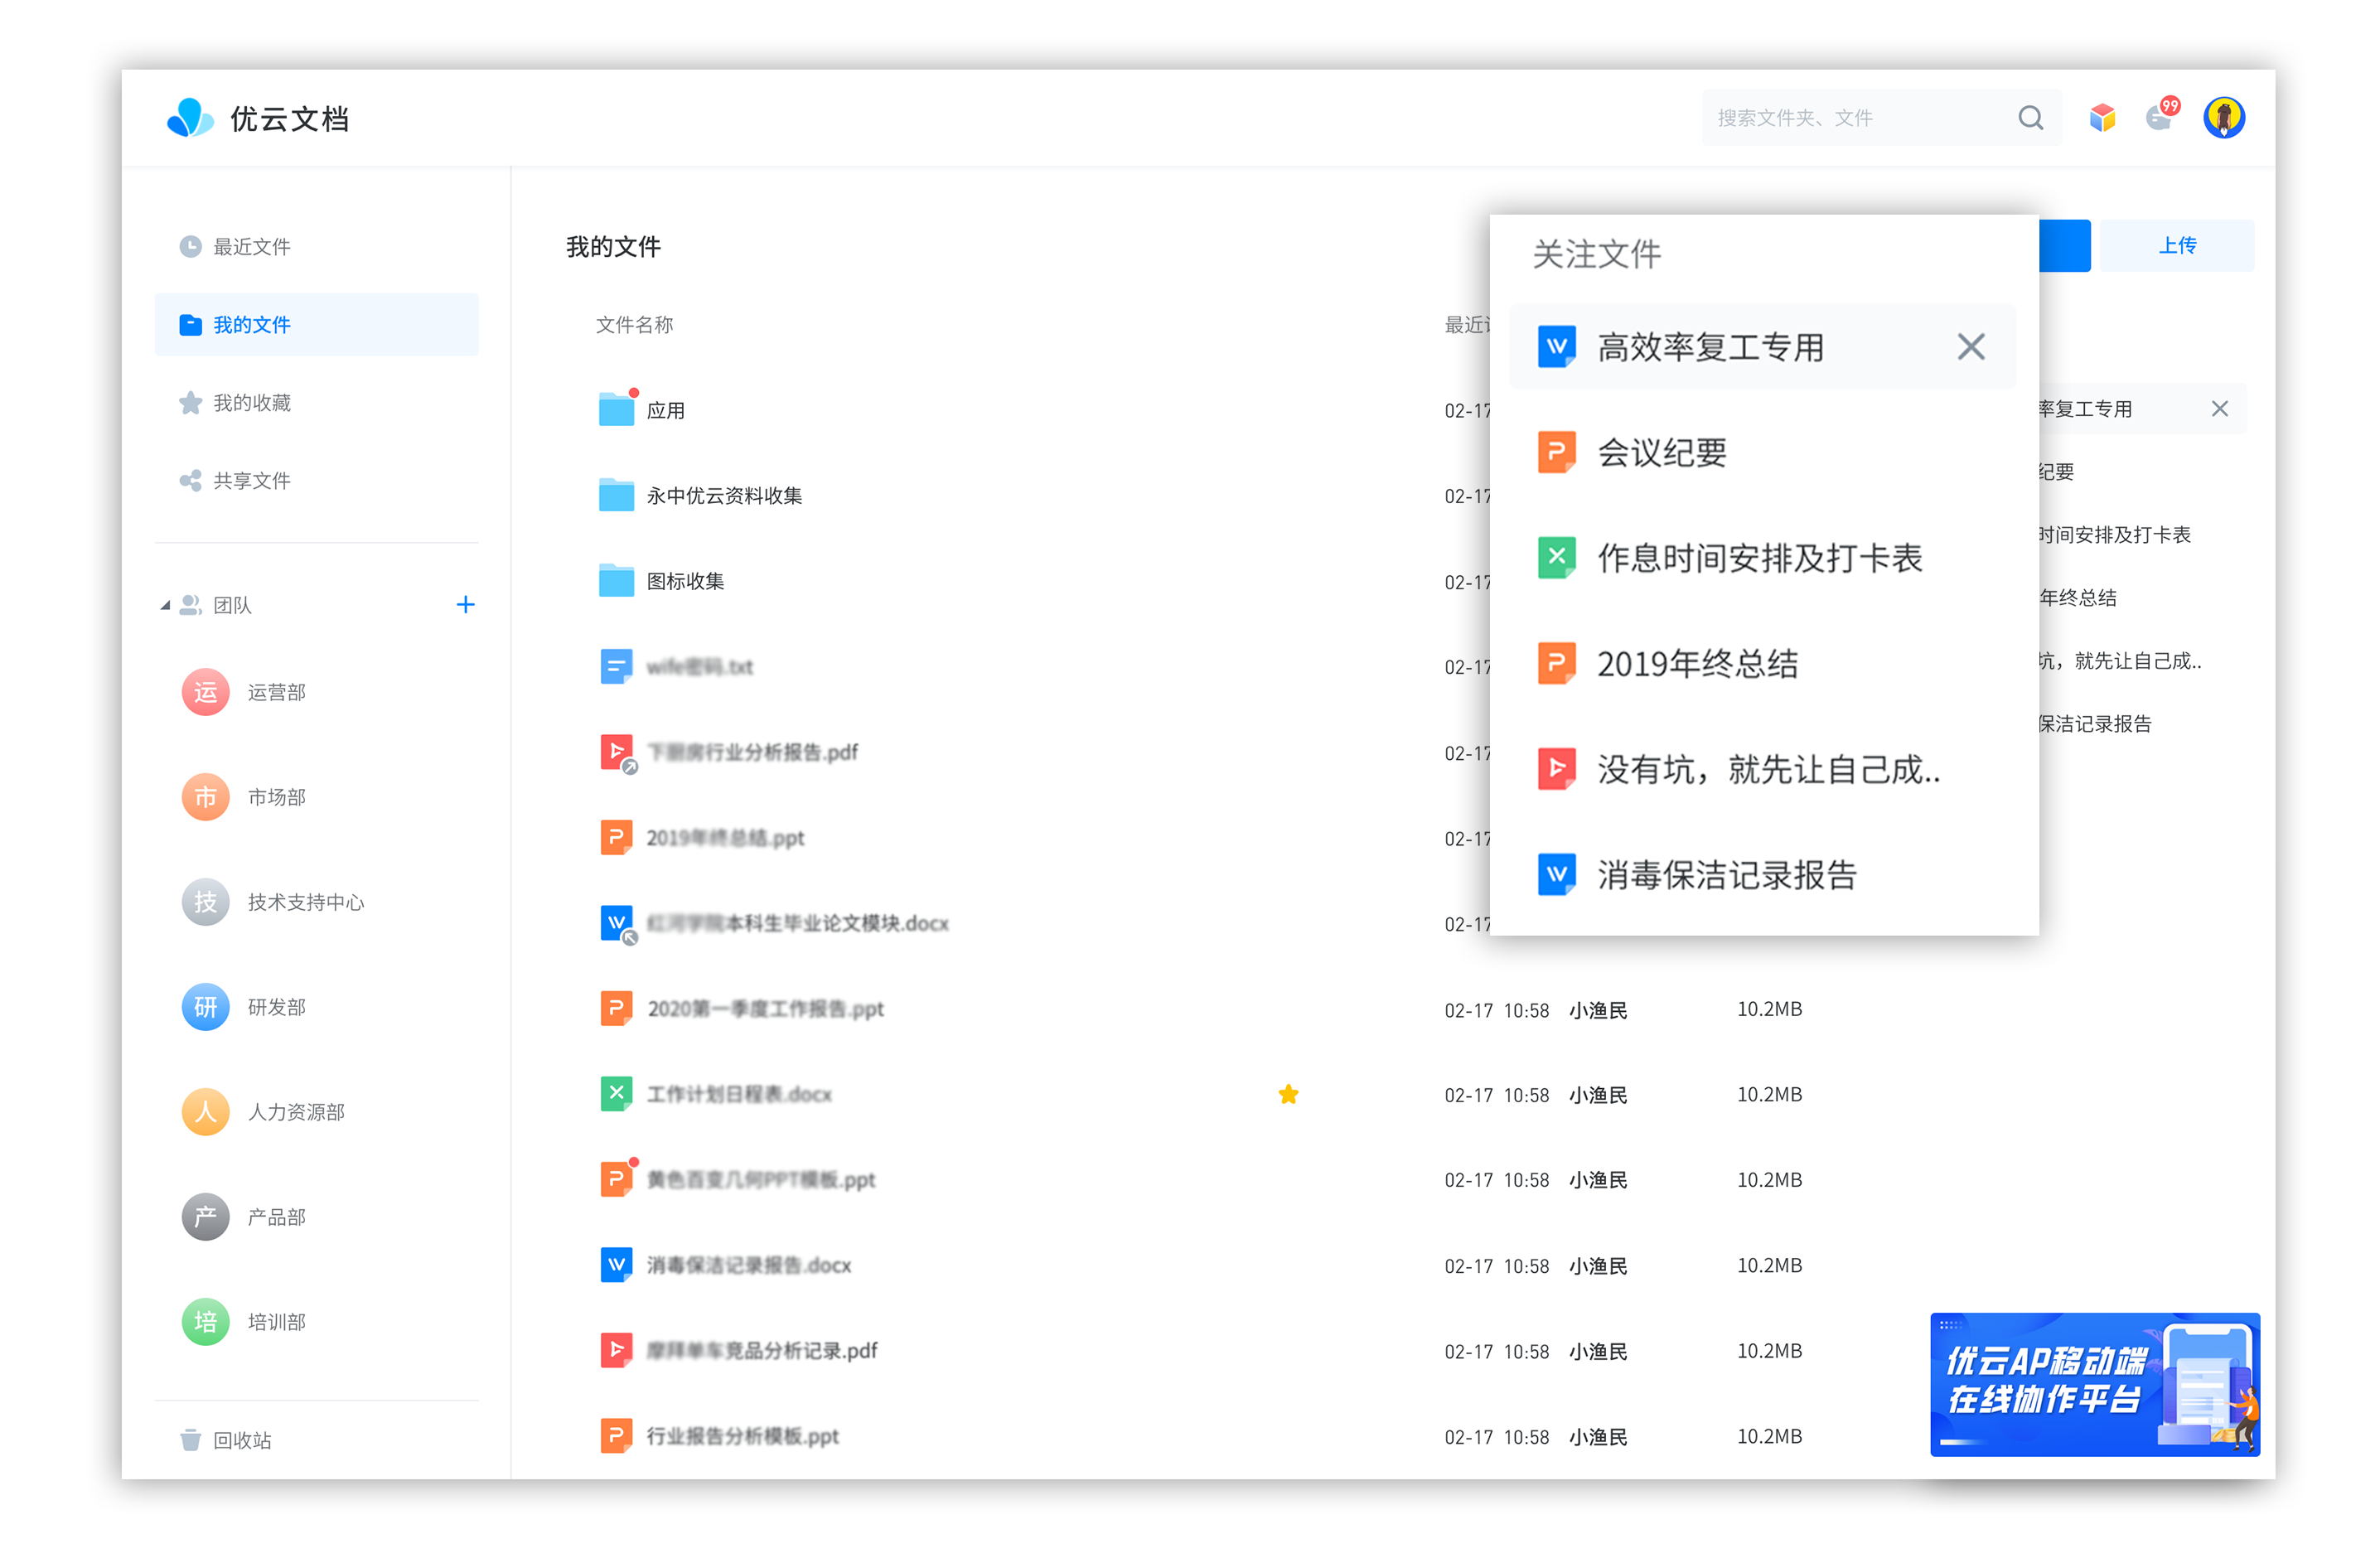Open the 市场部 team

point(244,797)
